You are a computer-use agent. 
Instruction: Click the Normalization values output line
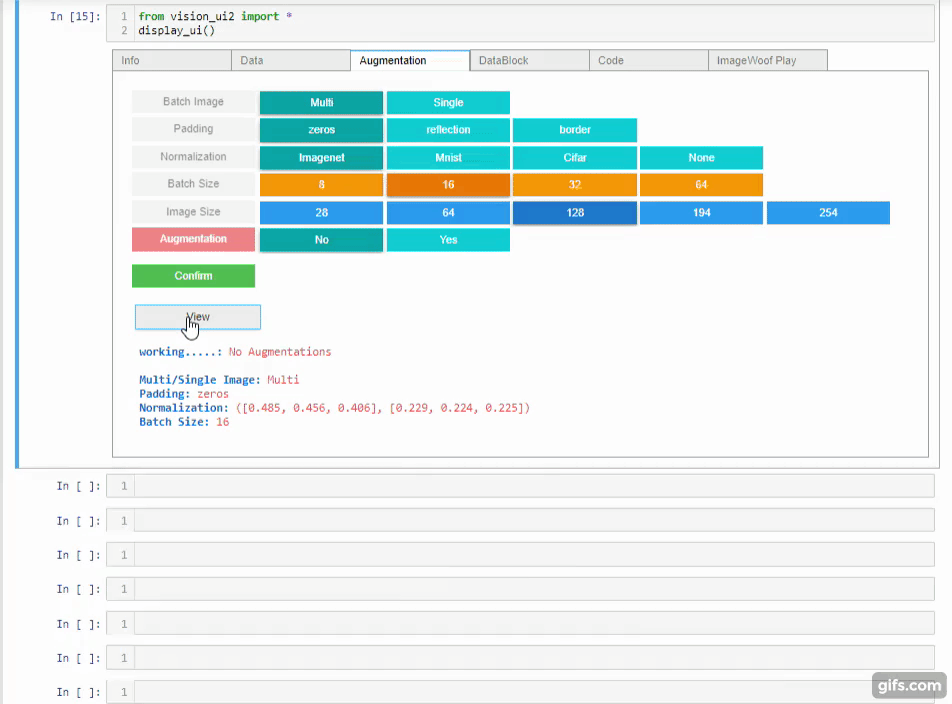tap(335, 408)
